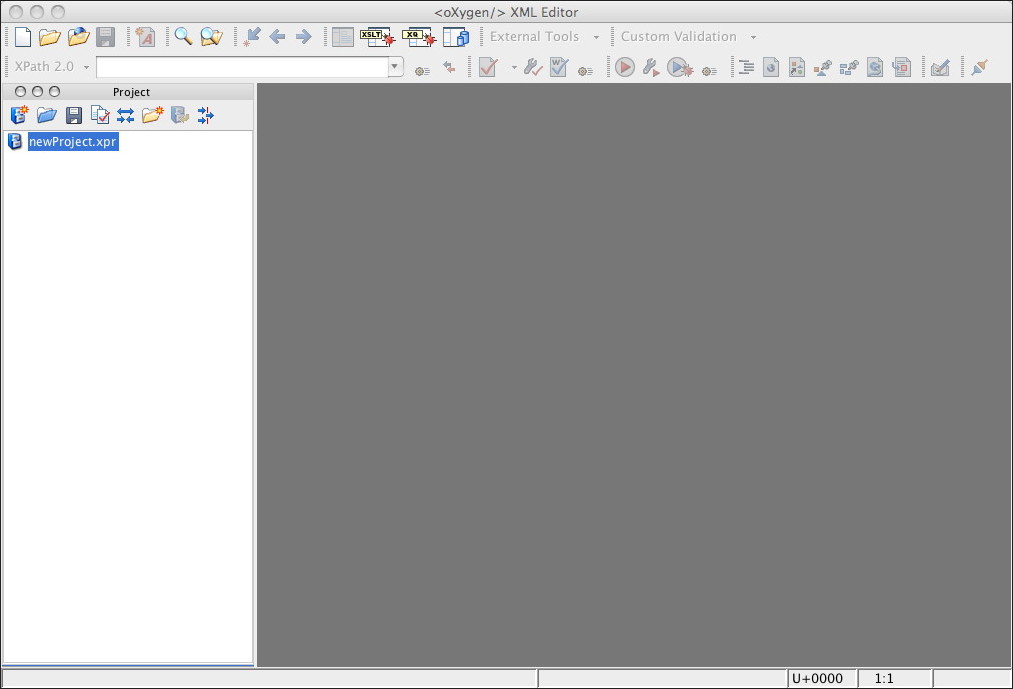Click the U+0000 status bar field
The image size is (1013, 689).
(822, 678)
